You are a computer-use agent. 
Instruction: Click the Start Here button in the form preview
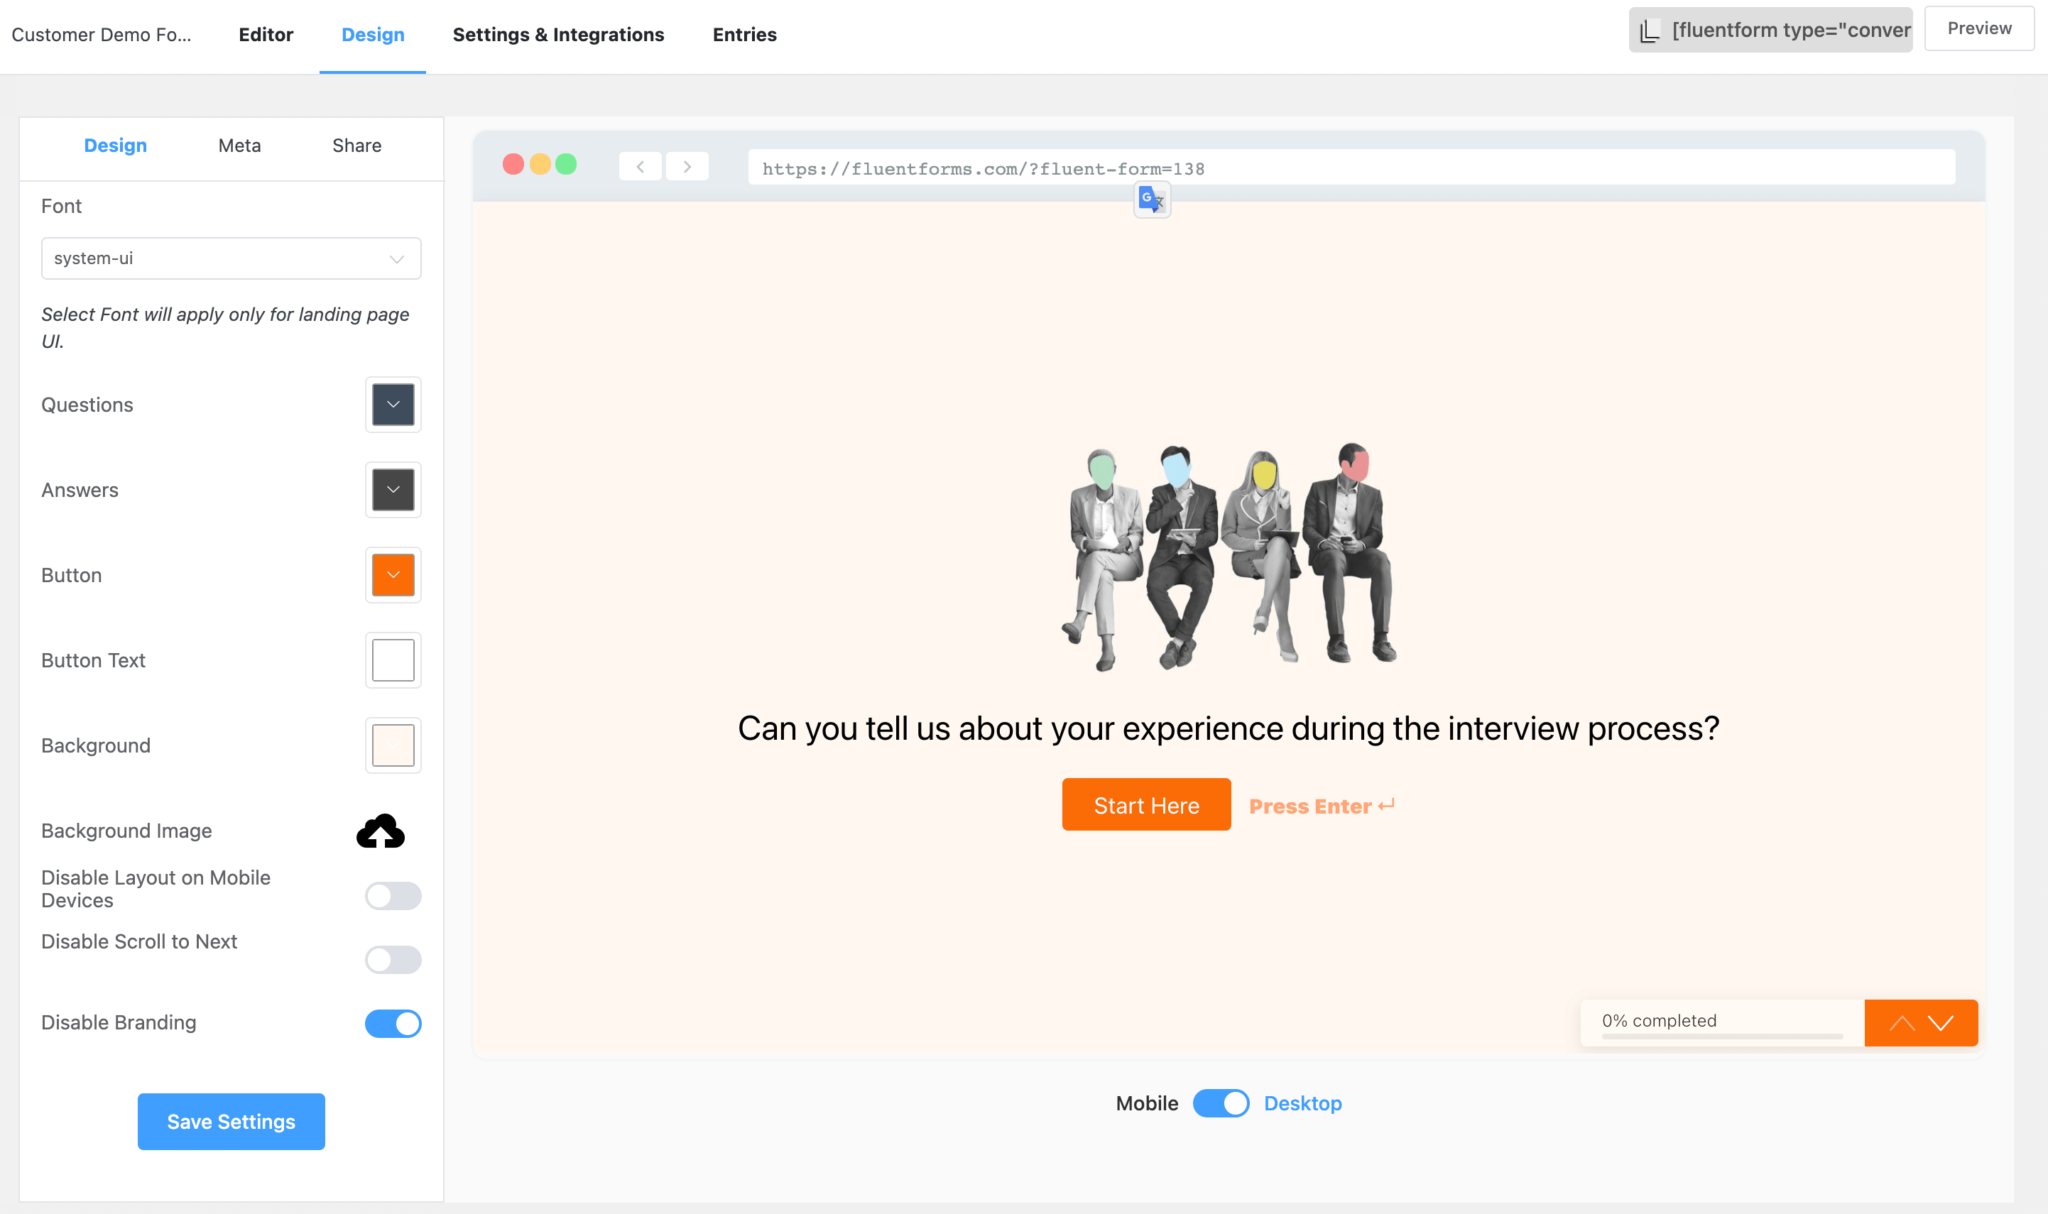(1146, 804)
